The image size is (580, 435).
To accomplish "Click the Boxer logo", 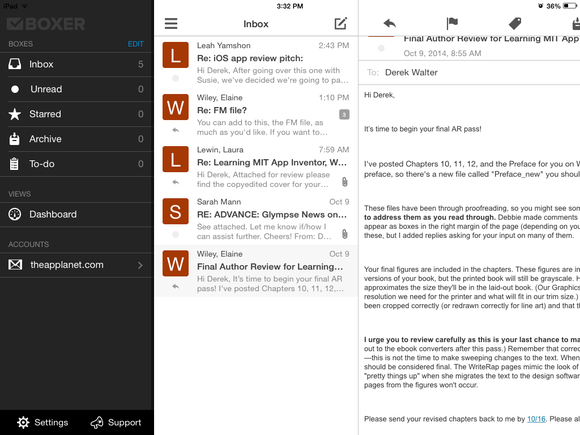I will pos(46,24).
